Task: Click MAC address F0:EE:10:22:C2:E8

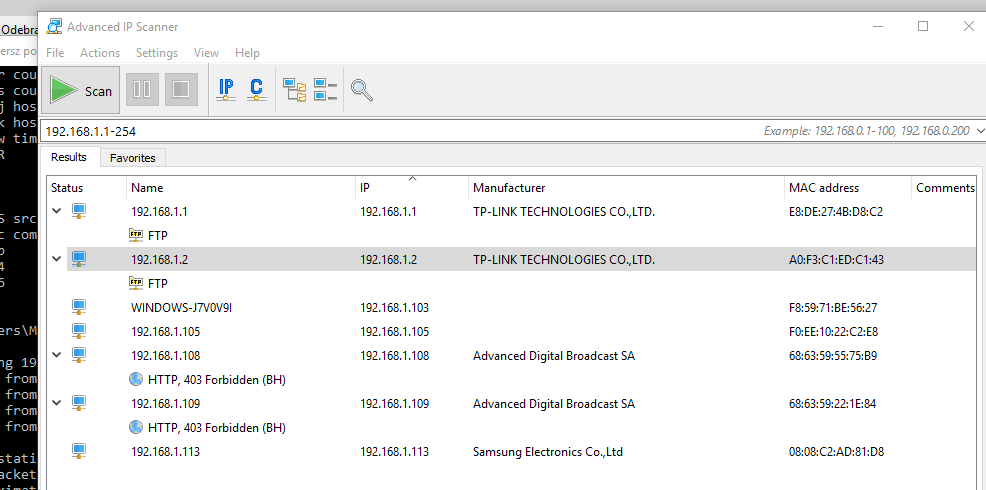Action: [x=834, y=331]
